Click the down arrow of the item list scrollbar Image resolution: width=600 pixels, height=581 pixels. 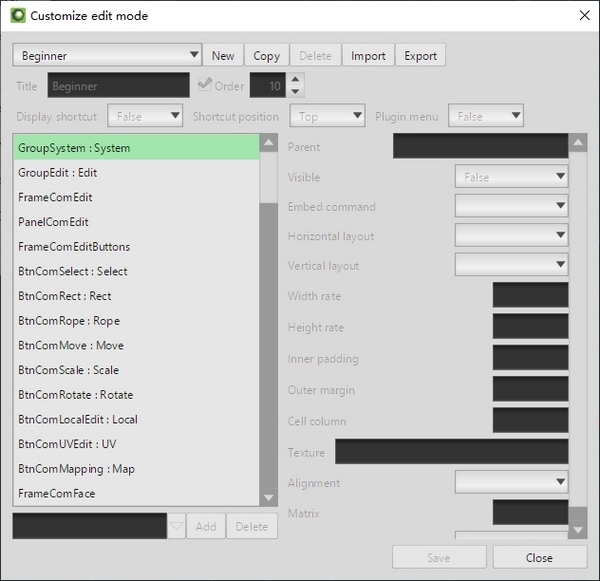pyautogui.click(x=269, y=498)
